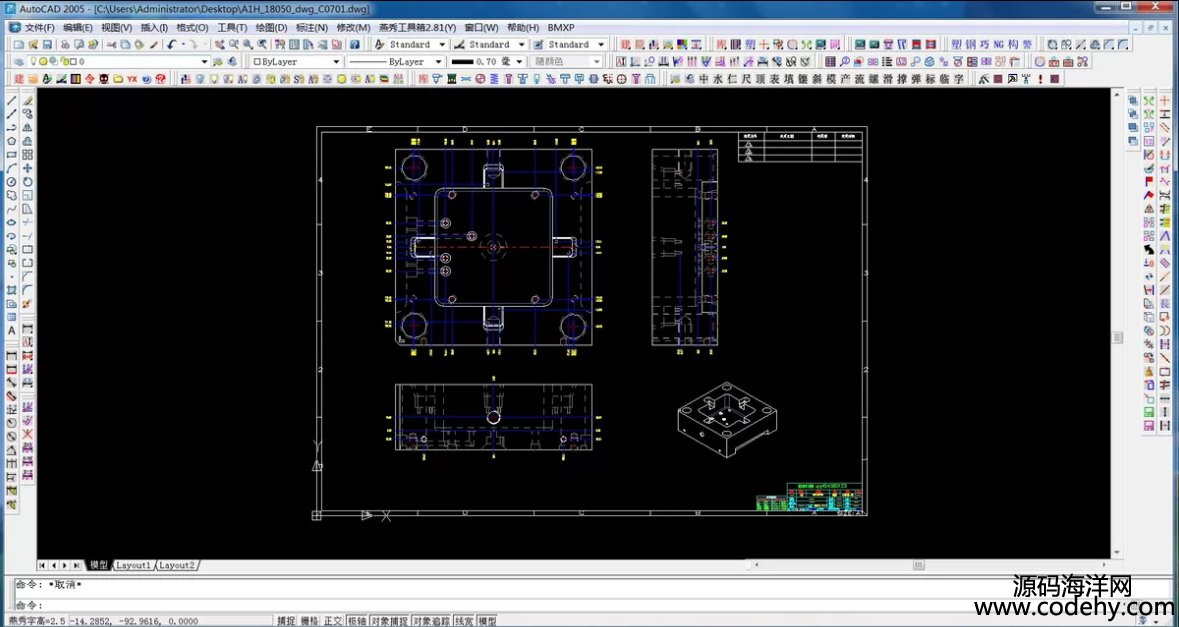Viewport: 1179px width, 627px height.
Task: Open the BMXP menu
Action: [x=561, y=28]
